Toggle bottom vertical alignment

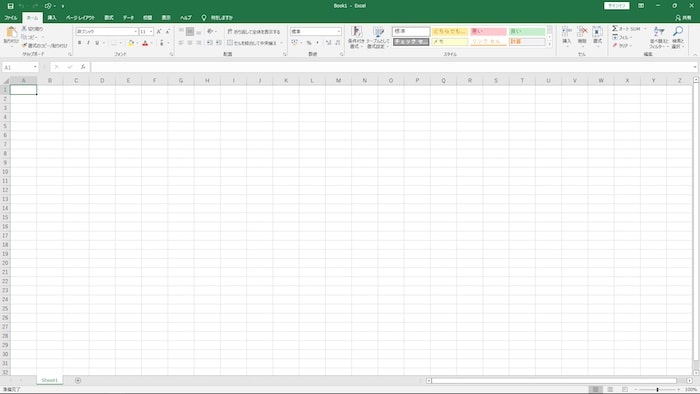(x=198, y=32)
